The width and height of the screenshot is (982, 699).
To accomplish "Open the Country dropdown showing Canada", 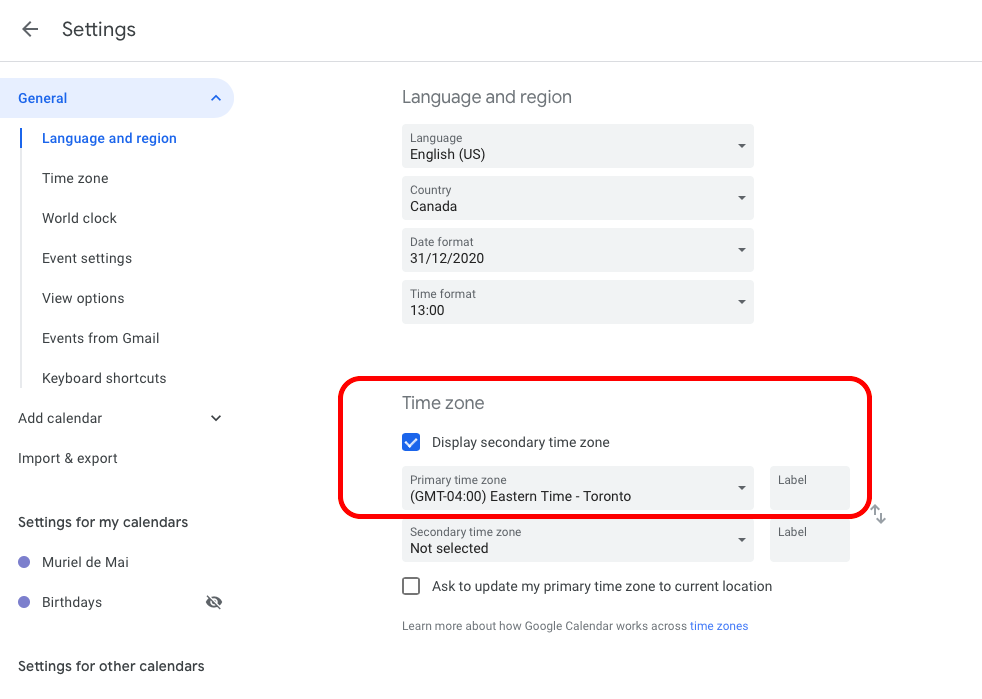I will tap(577, 198).
